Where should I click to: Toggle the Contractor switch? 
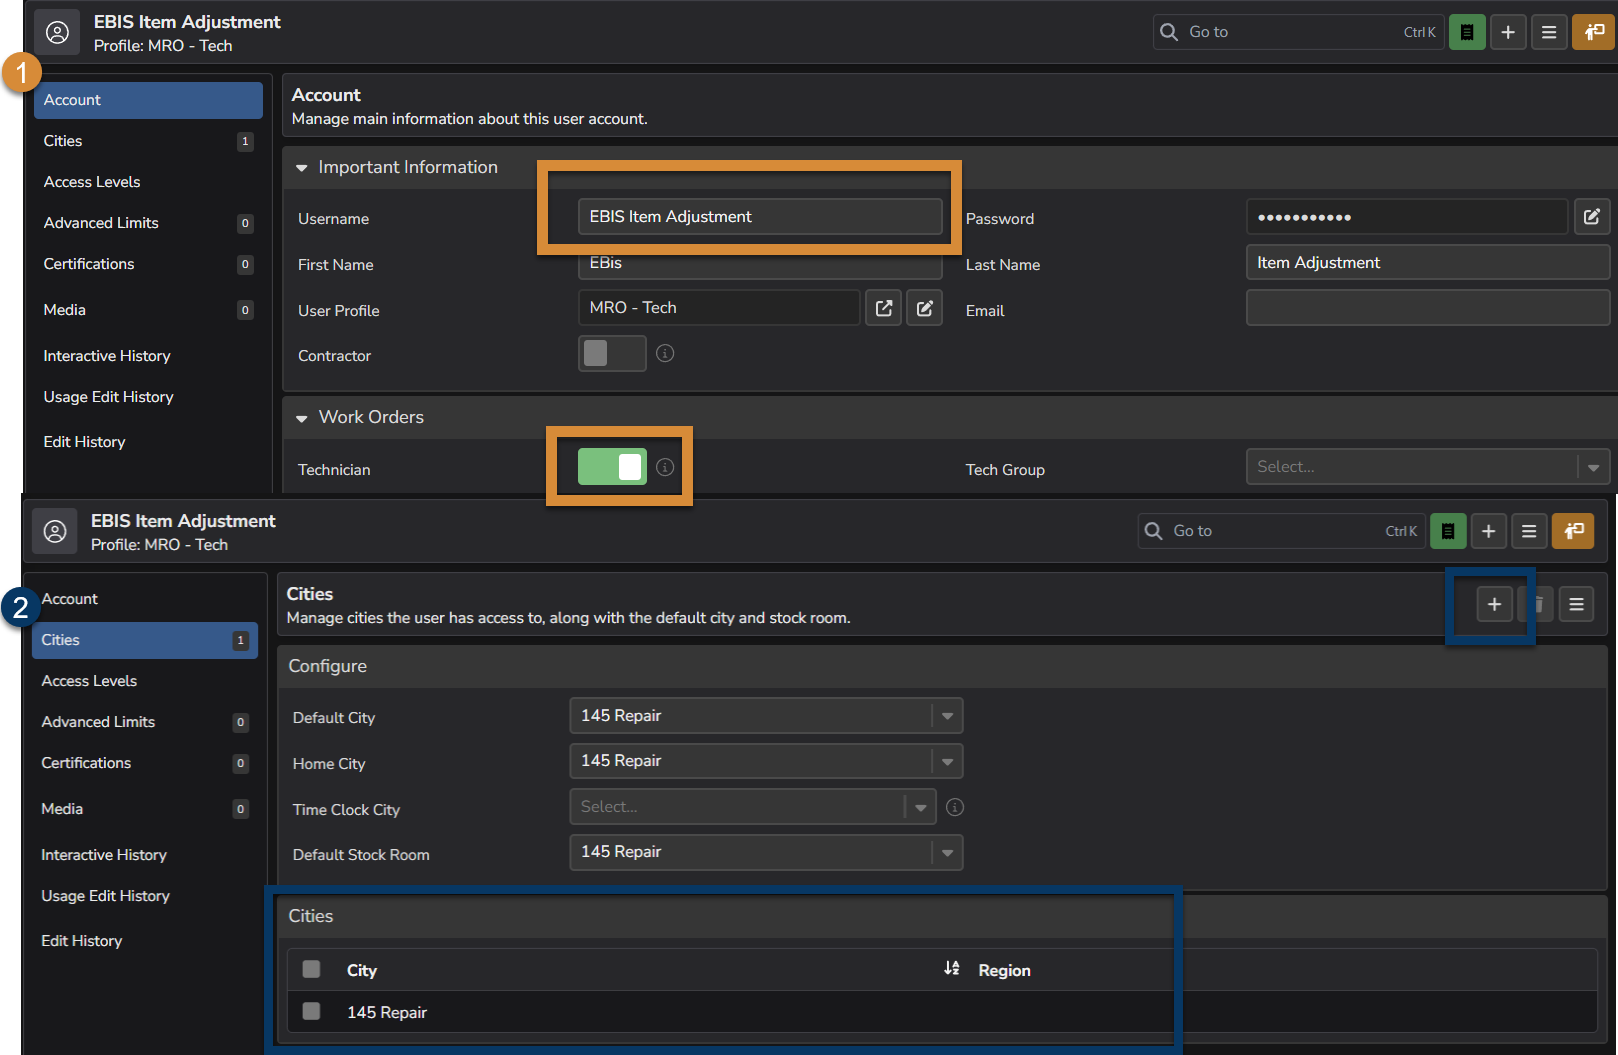click(612, 353)
